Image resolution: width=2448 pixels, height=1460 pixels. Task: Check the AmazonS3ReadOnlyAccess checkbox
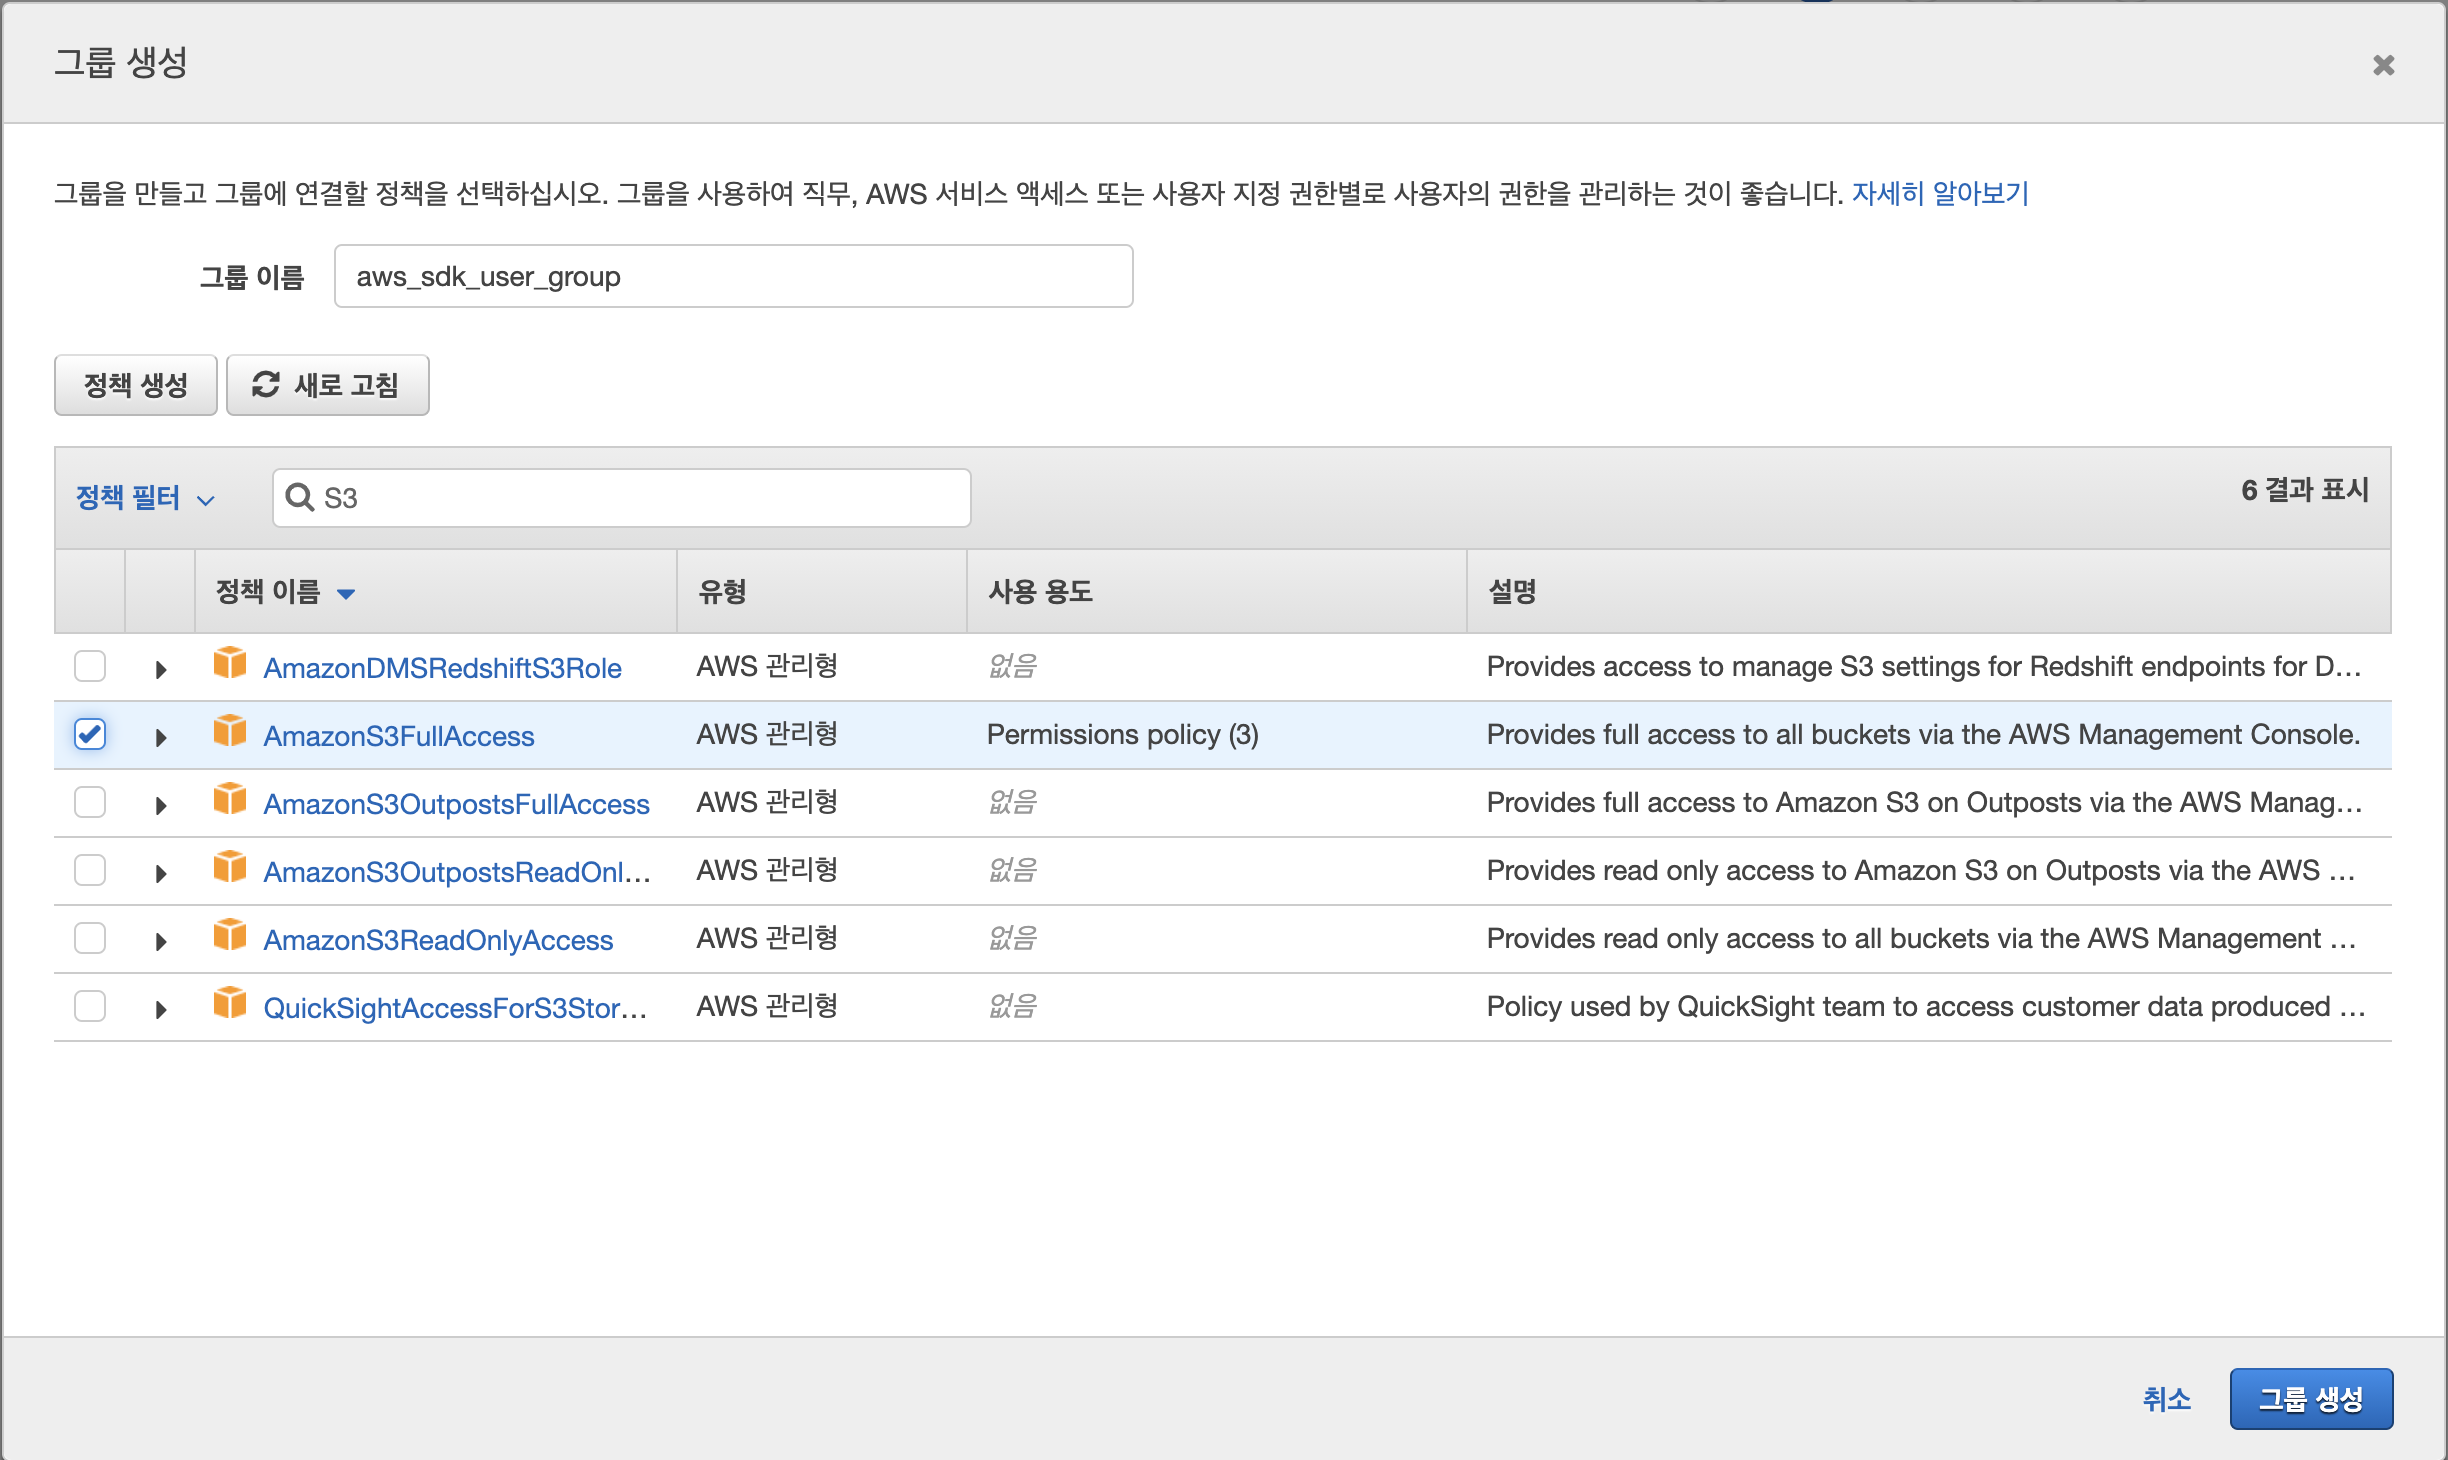[x=90, y=939]
